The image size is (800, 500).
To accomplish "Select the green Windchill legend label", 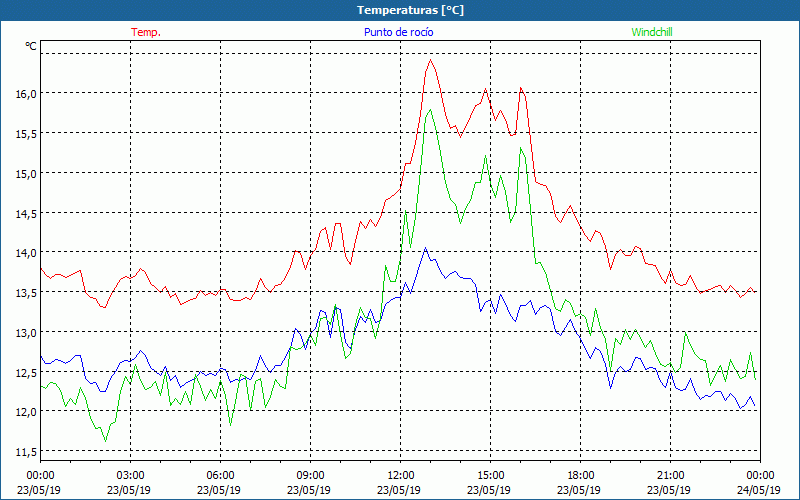I will [x=652, y=32].
